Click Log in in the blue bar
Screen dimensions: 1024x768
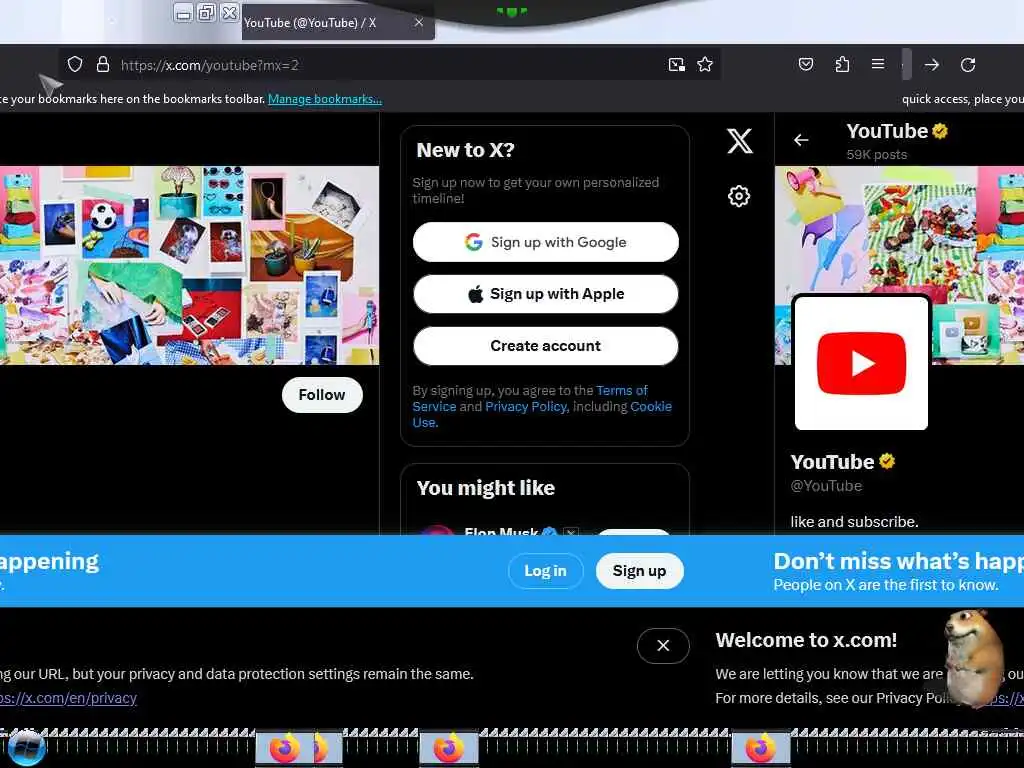[x=545, y=571]
